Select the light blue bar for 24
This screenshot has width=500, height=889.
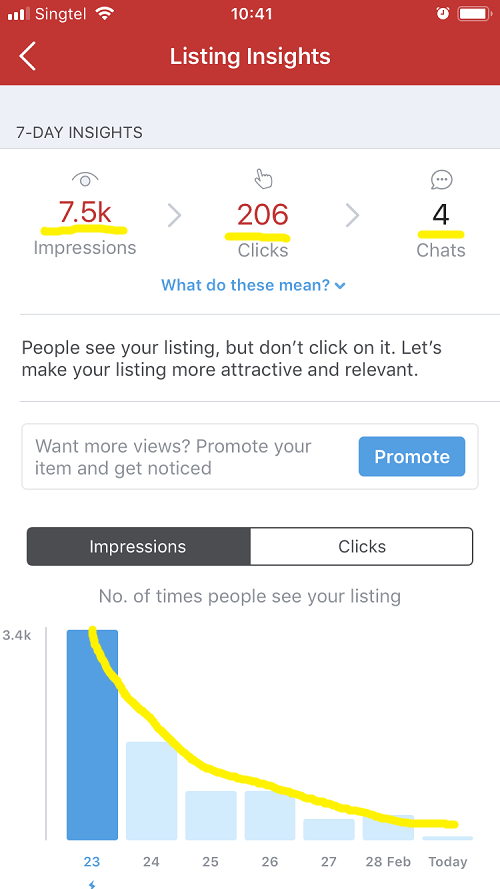coord(151,791)
